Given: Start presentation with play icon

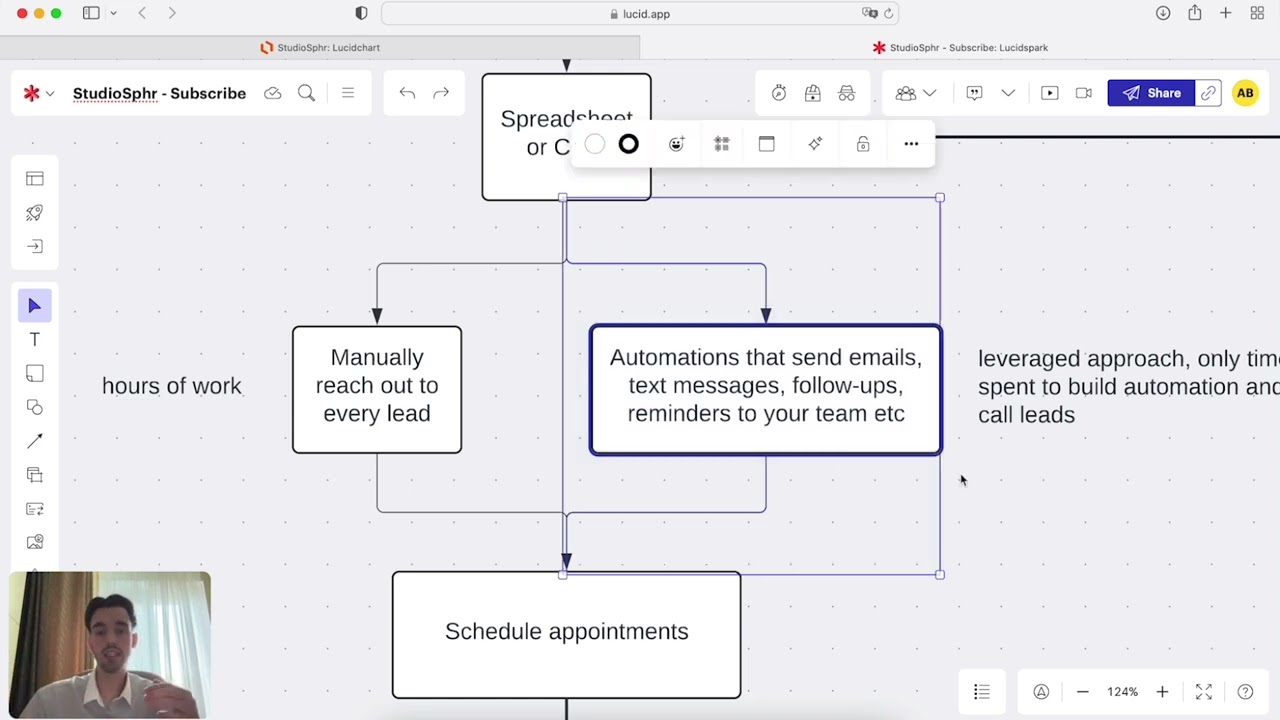Looking at the screenshot, I should coord(1050,93).
